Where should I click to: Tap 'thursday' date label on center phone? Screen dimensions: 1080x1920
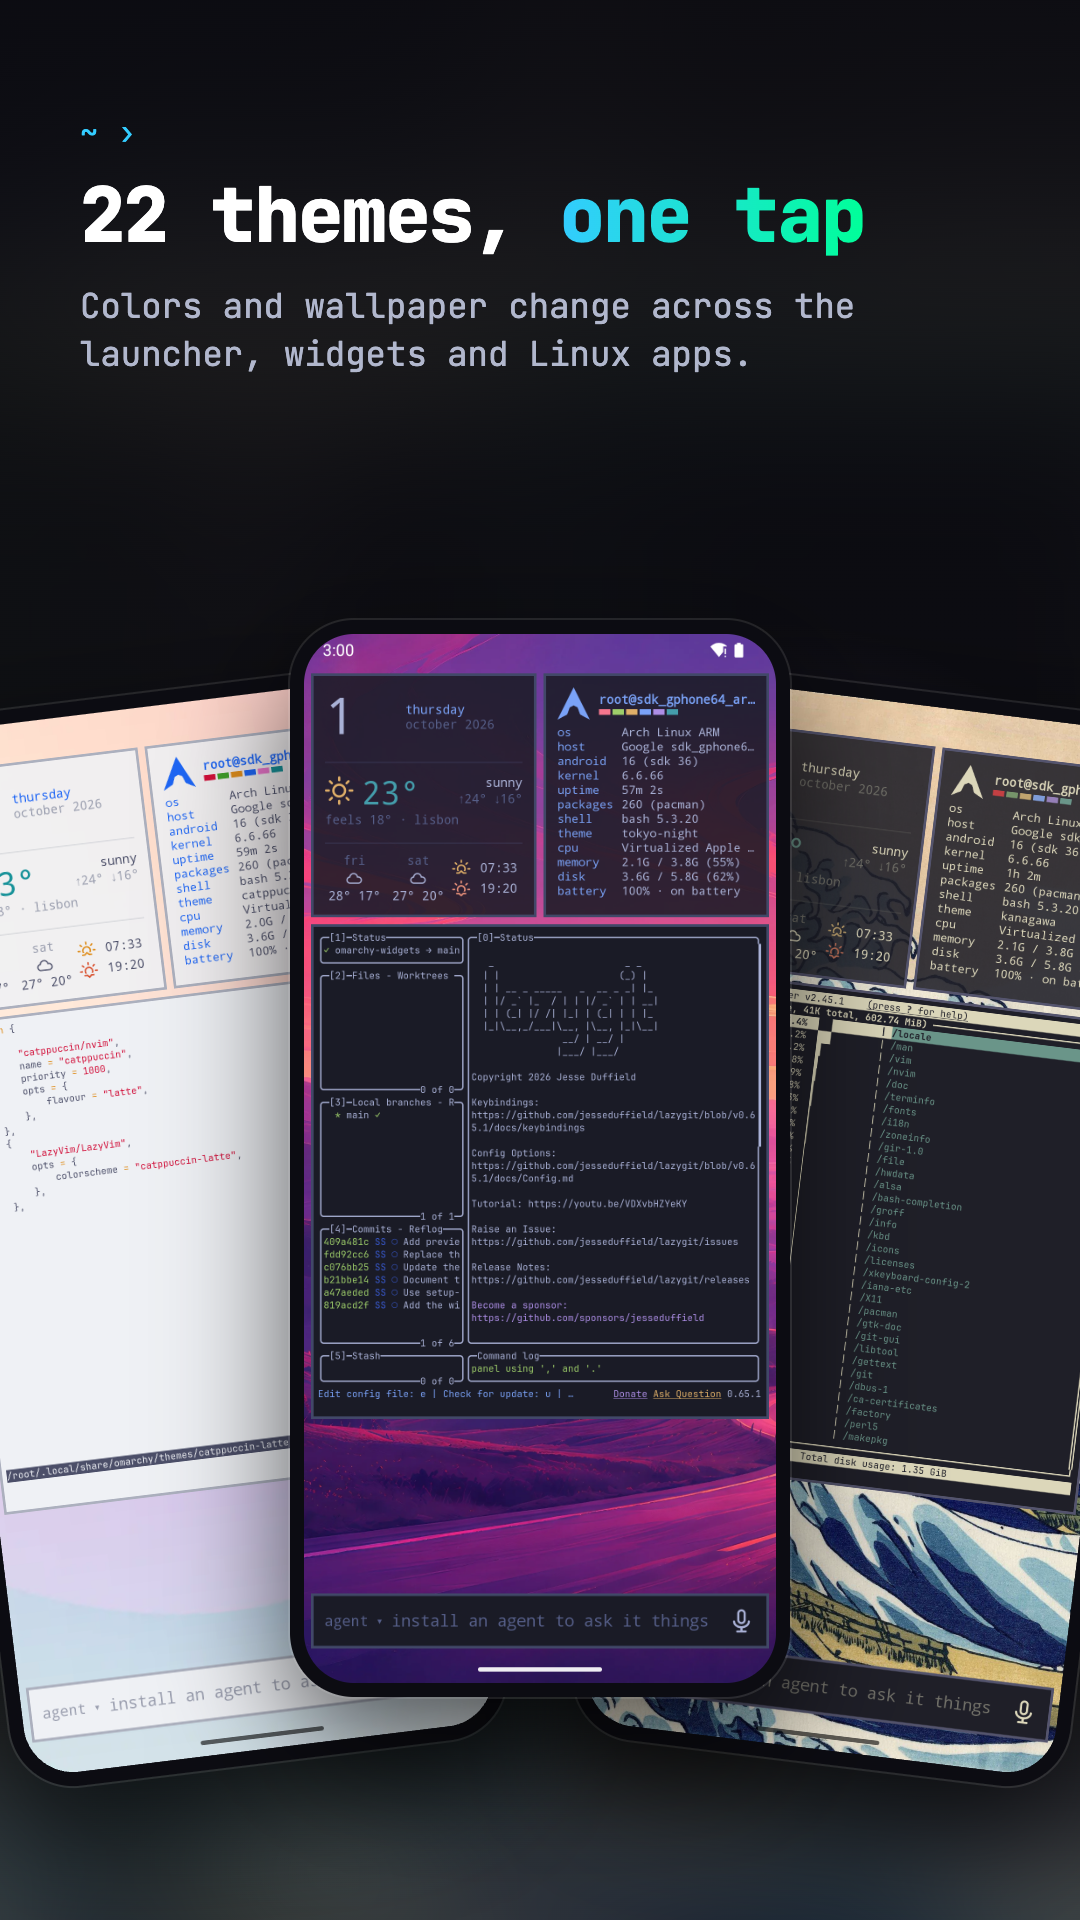pyautogui.click(x=435, y=709)
